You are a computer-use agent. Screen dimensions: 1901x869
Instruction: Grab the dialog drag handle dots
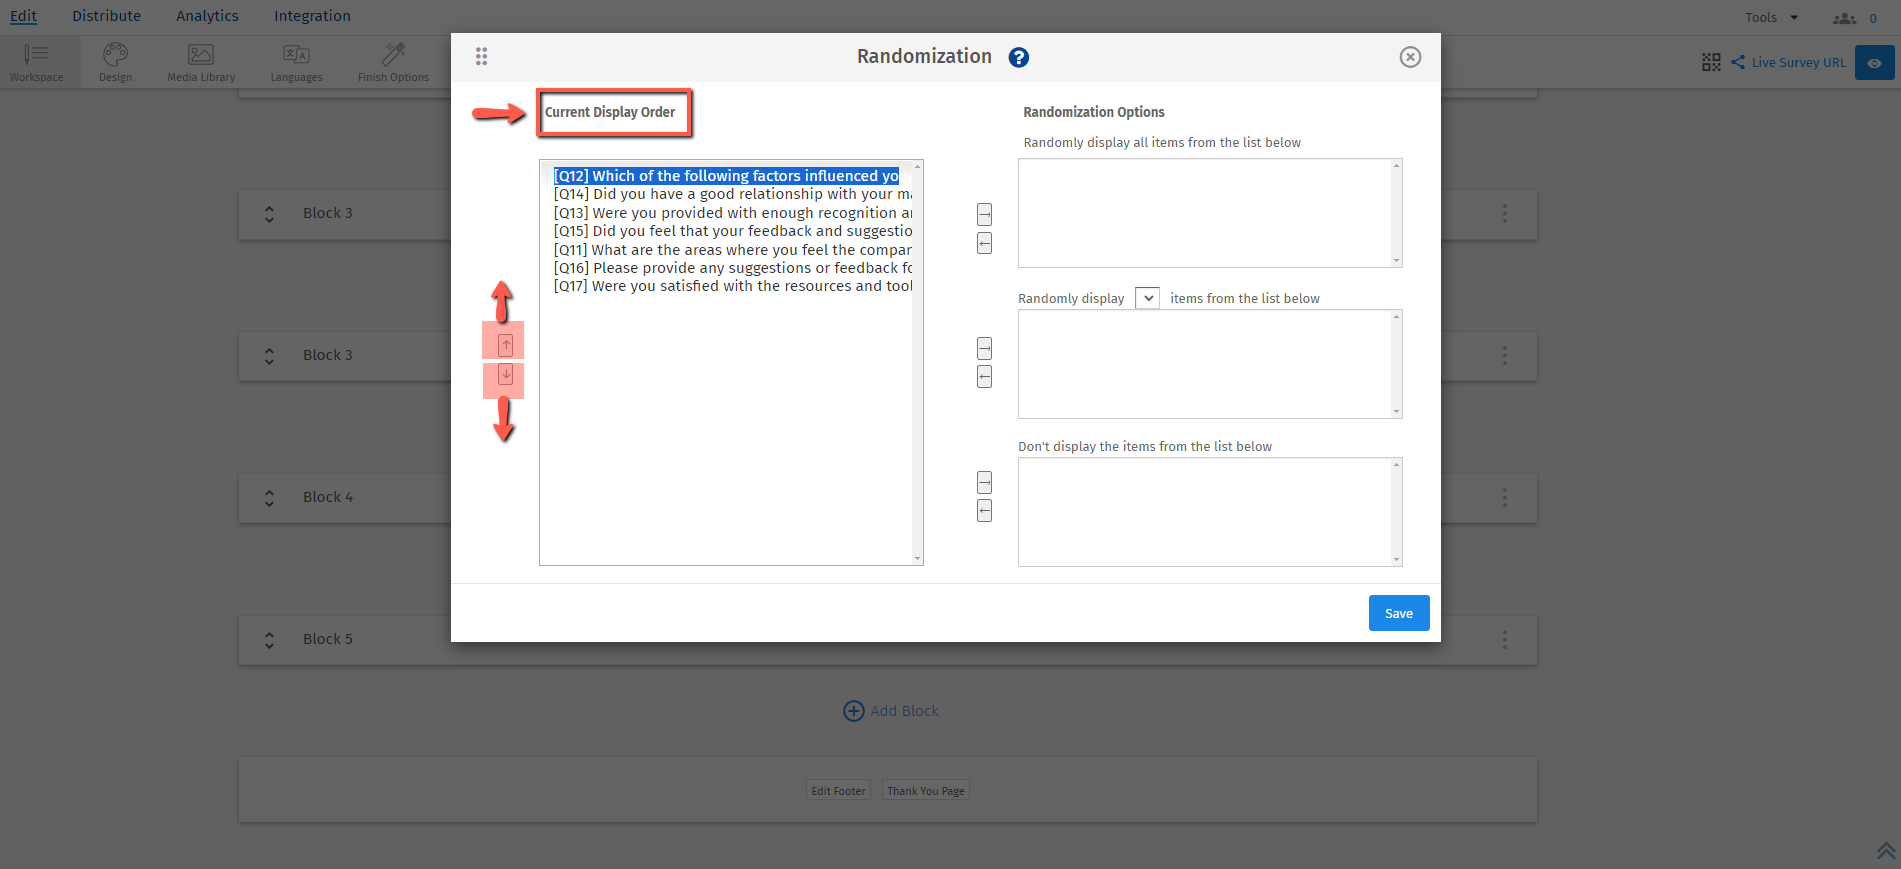click(481, 57)
